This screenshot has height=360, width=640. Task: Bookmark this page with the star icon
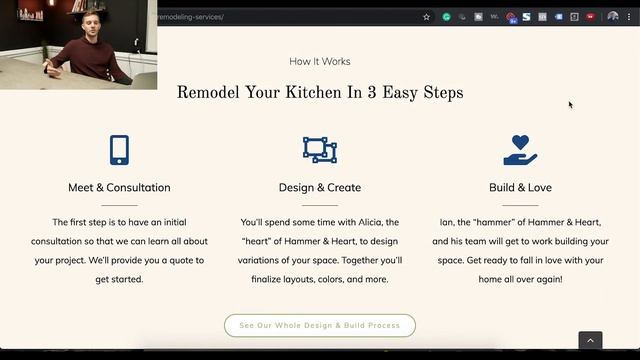(x=427, y=17)
